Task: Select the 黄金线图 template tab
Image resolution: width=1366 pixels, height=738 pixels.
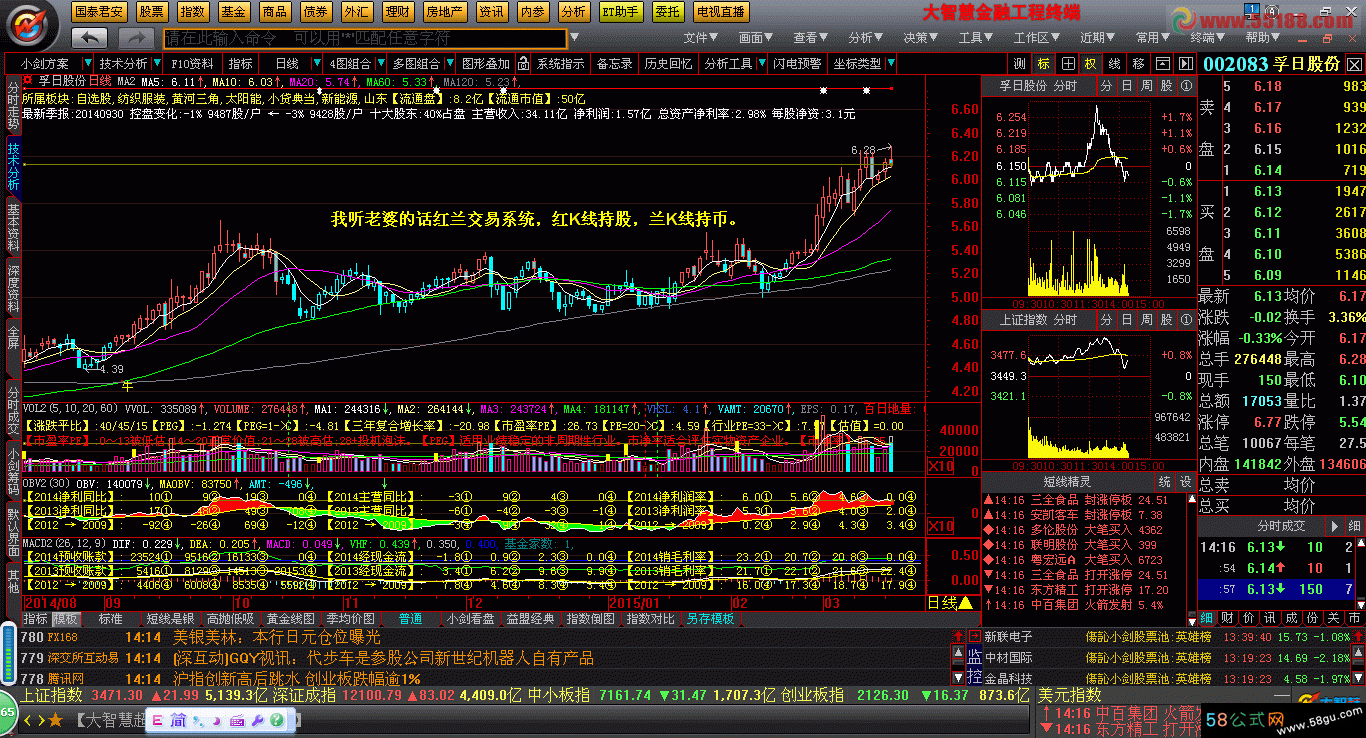Action: pyautogui.click(x=290, y=619)
